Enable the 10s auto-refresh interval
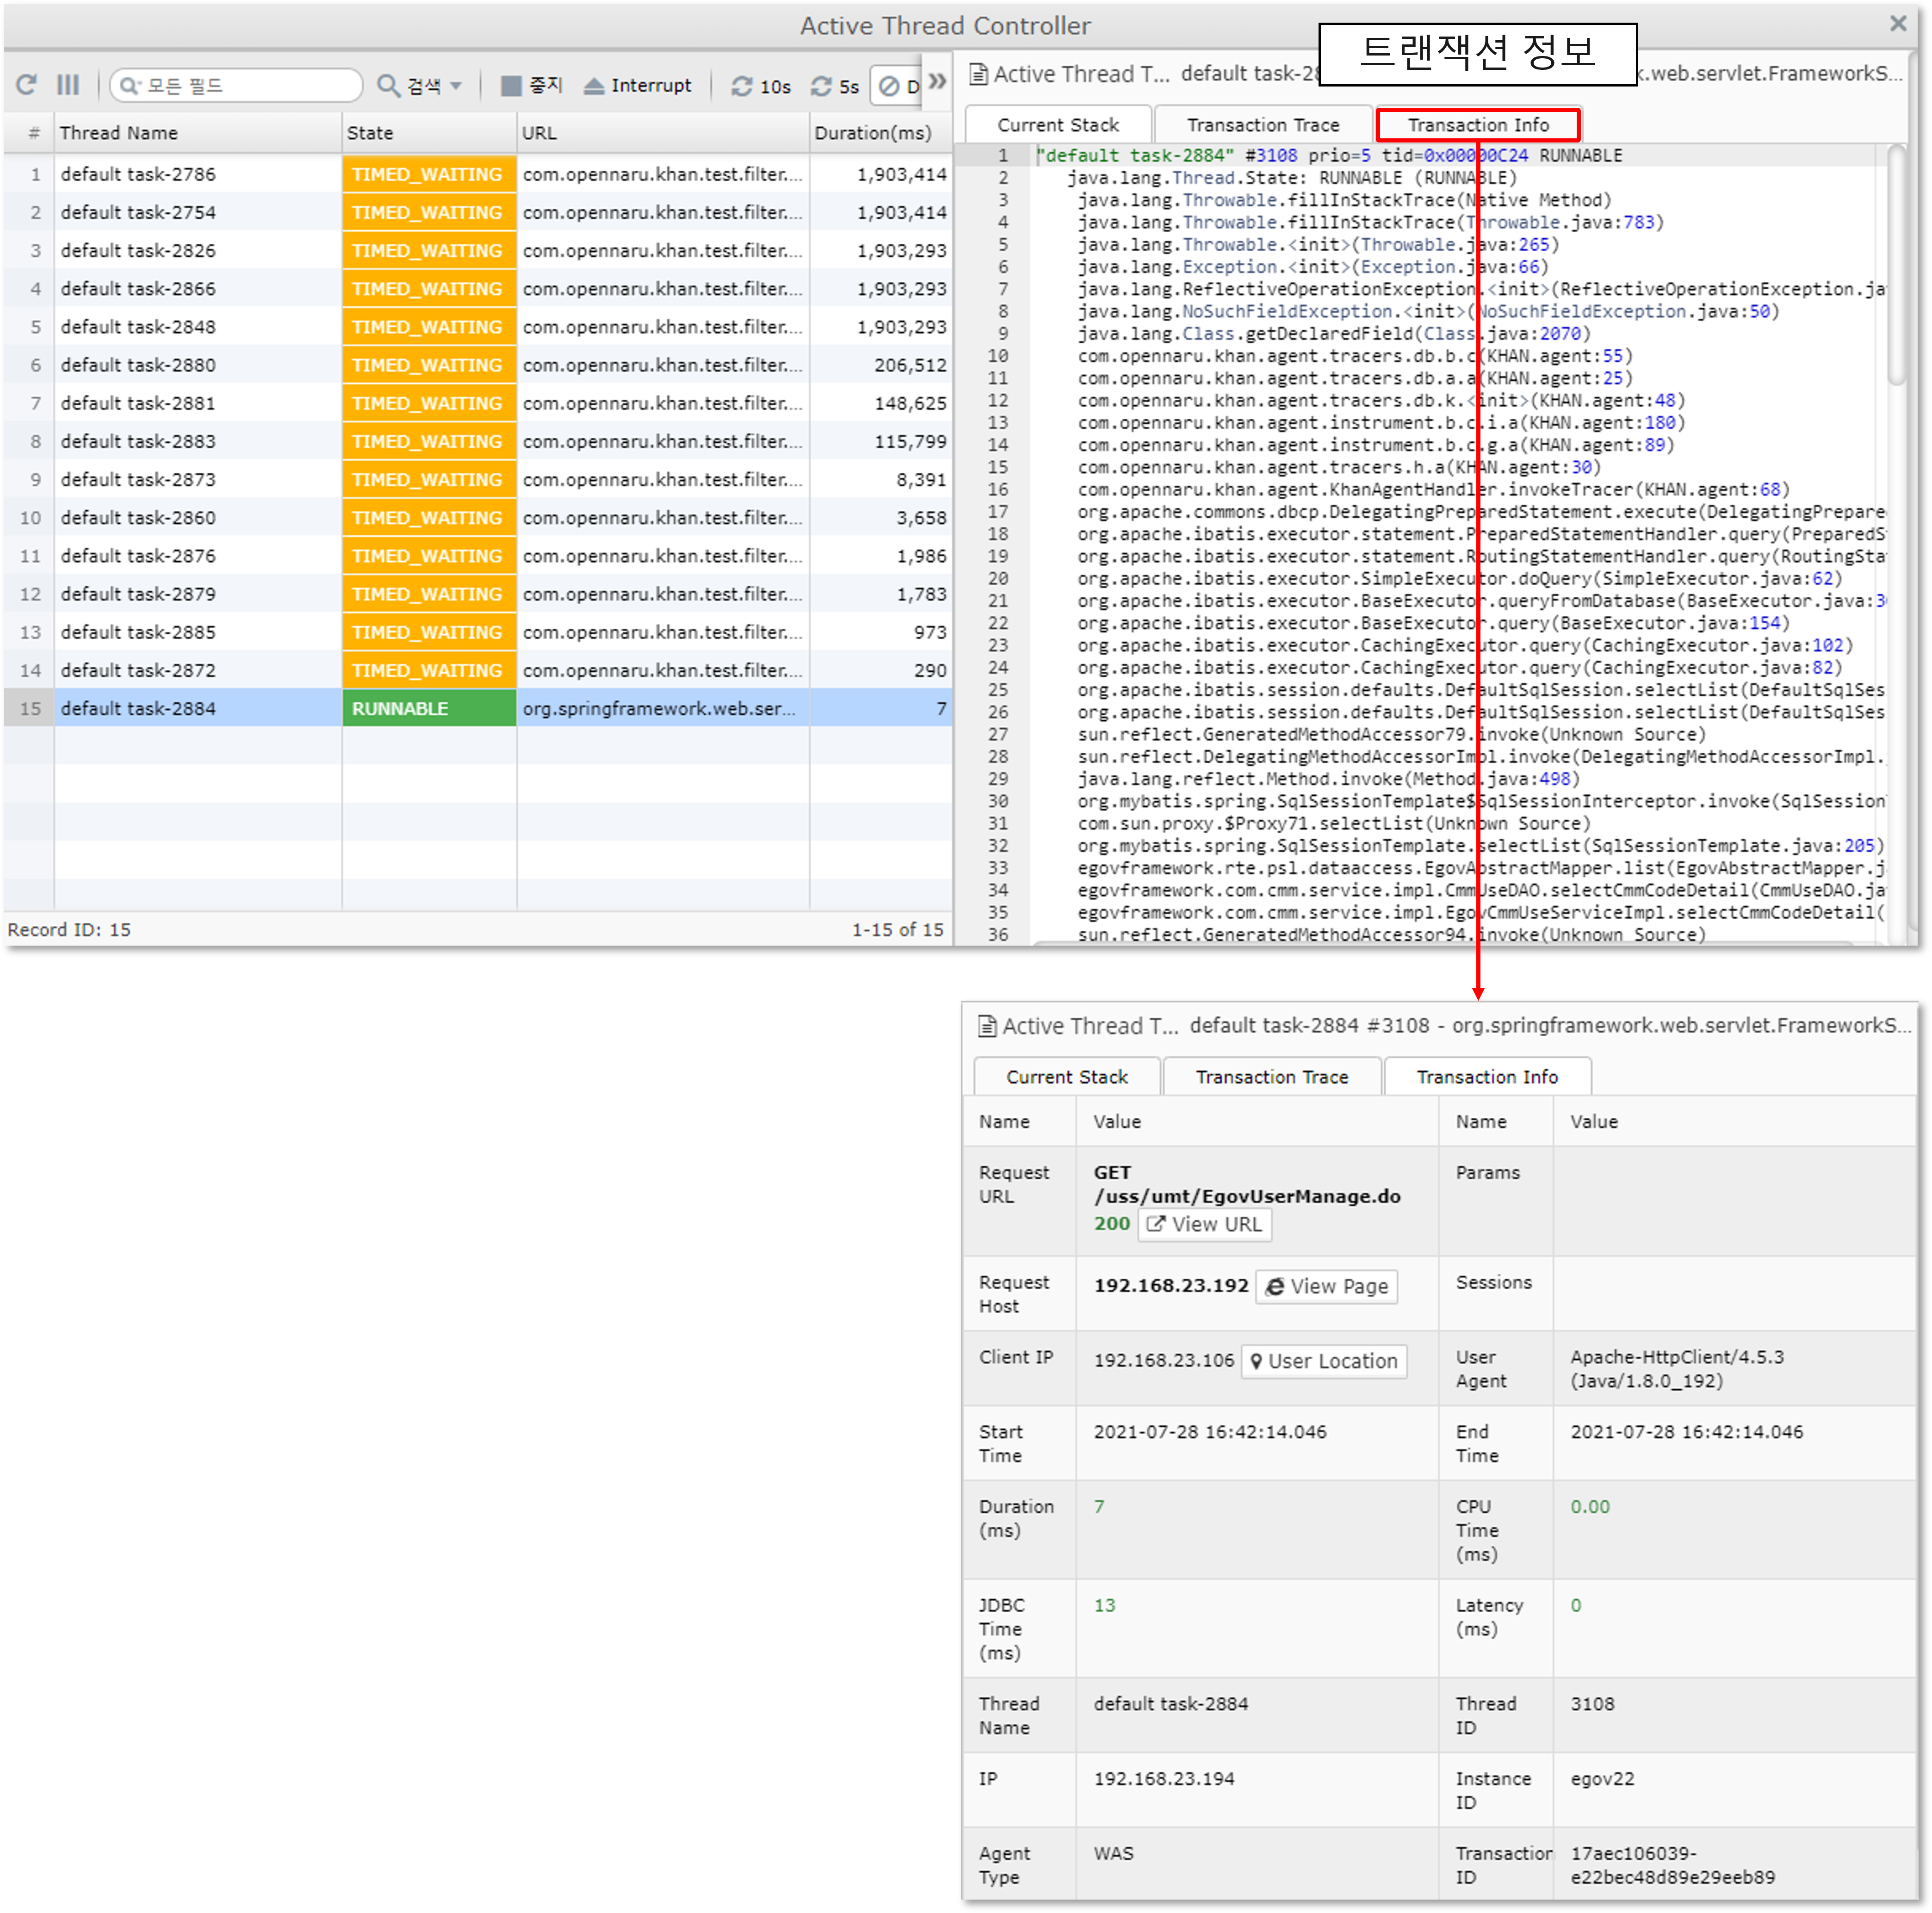1932x1913 pixels. point(761,86)
